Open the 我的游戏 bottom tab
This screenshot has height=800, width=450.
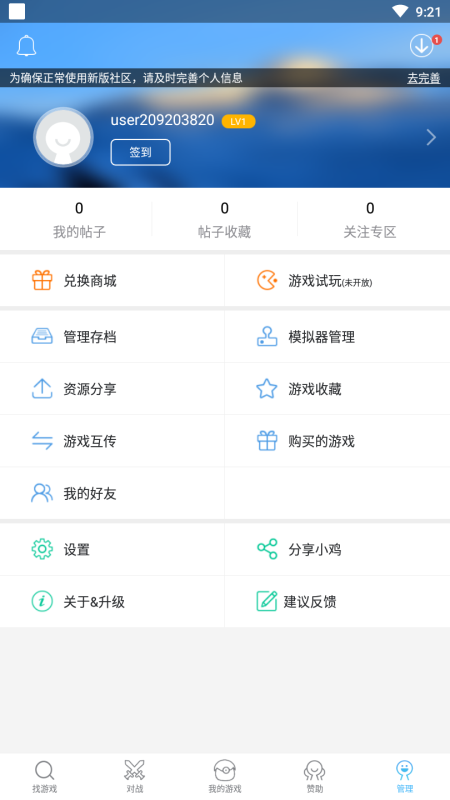click(224, 777)
